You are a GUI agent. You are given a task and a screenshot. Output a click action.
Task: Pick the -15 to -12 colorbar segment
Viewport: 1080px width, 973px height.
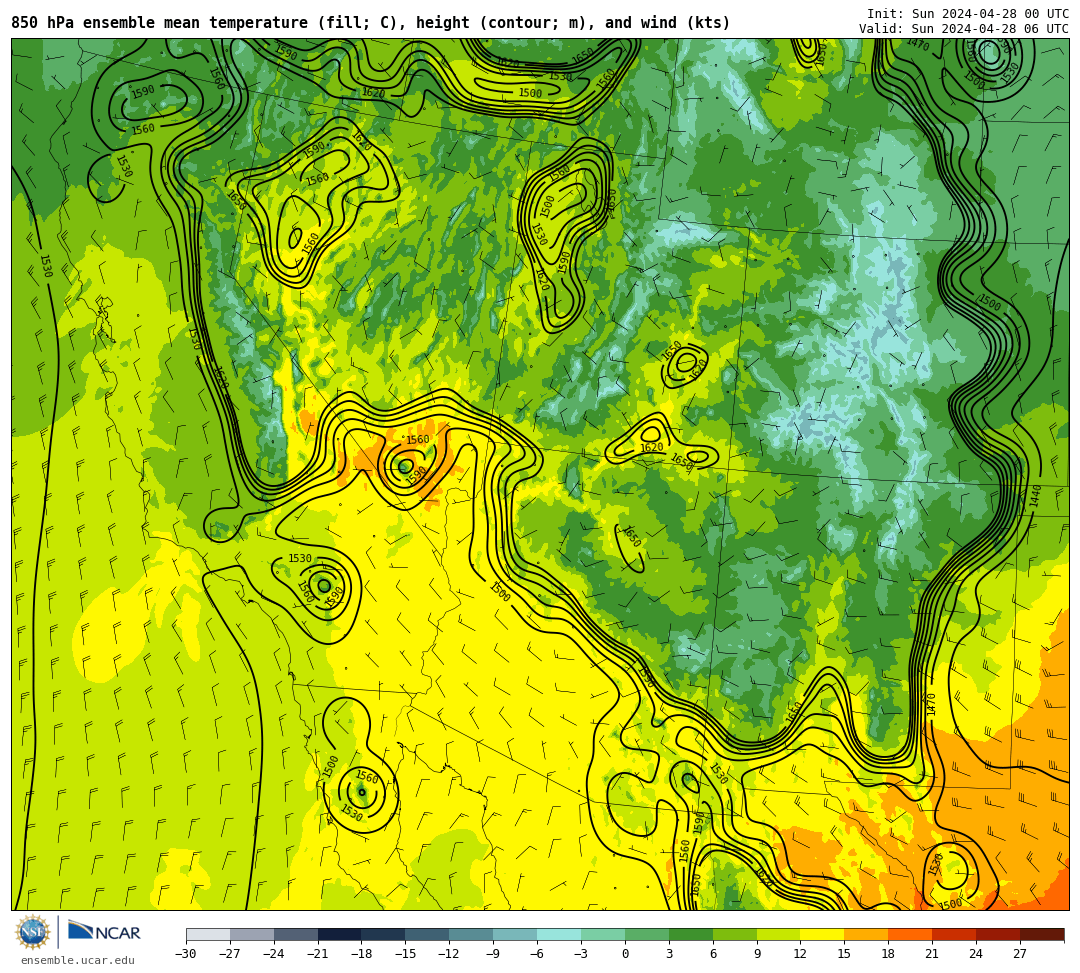click(428, 934)
